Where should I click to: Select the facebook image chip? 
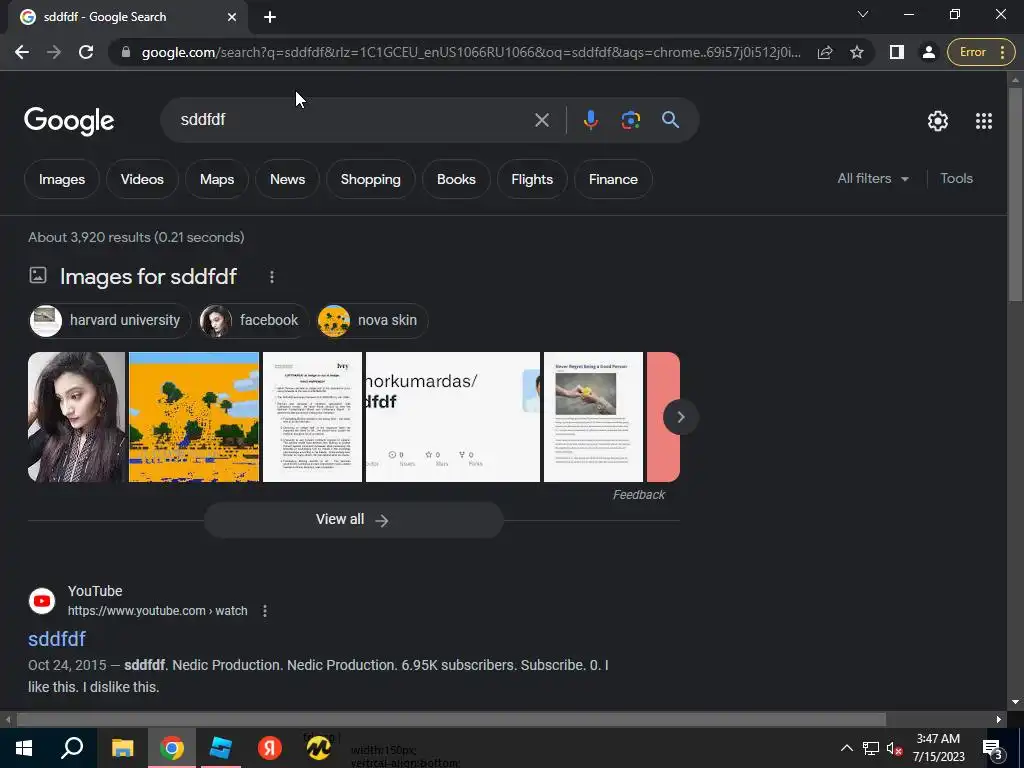tap(253, 320)
